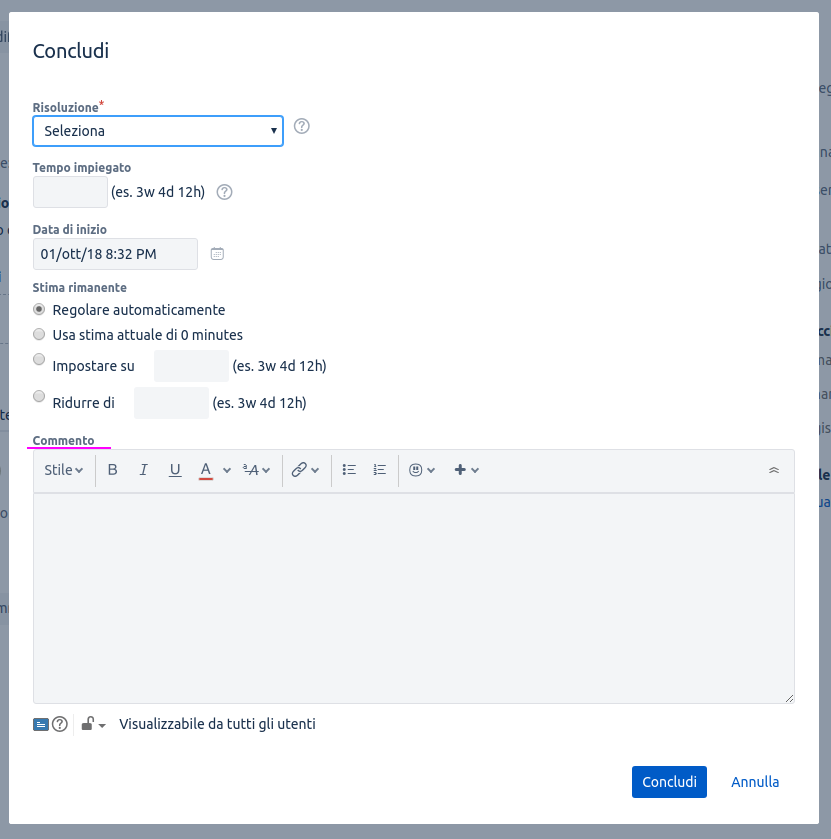Select Usa stima attuale di 0 minutes

pos(39,334)
